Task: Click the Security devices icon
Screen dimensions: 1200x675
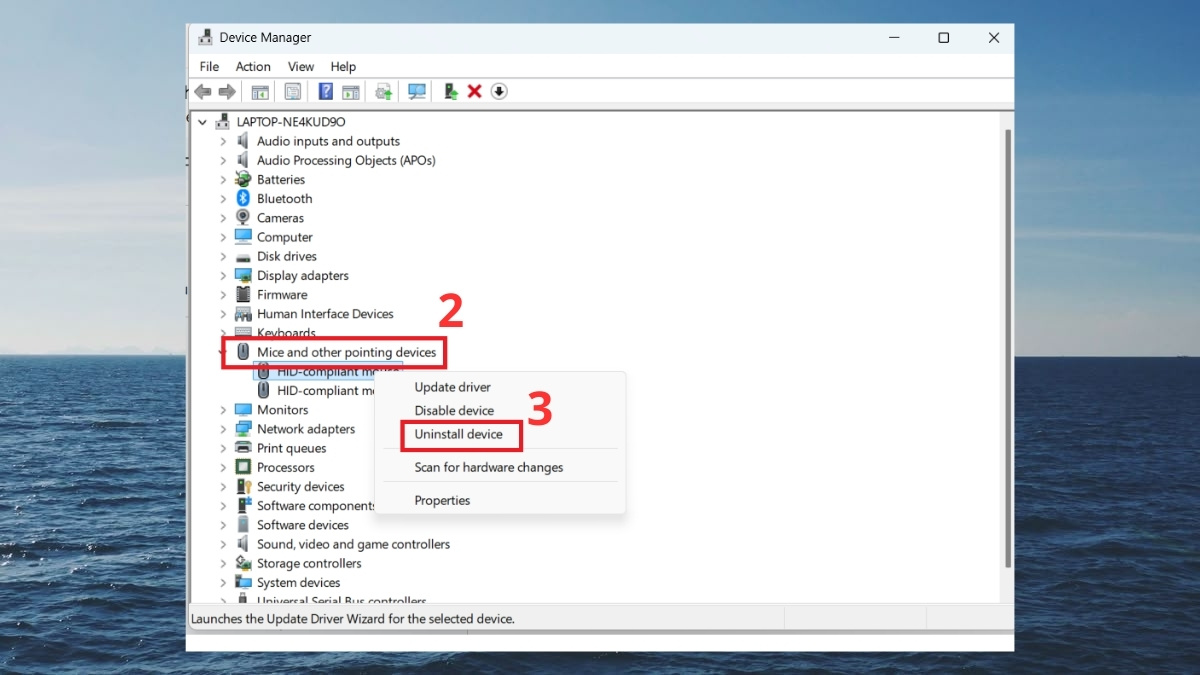Action: point(243,487)
